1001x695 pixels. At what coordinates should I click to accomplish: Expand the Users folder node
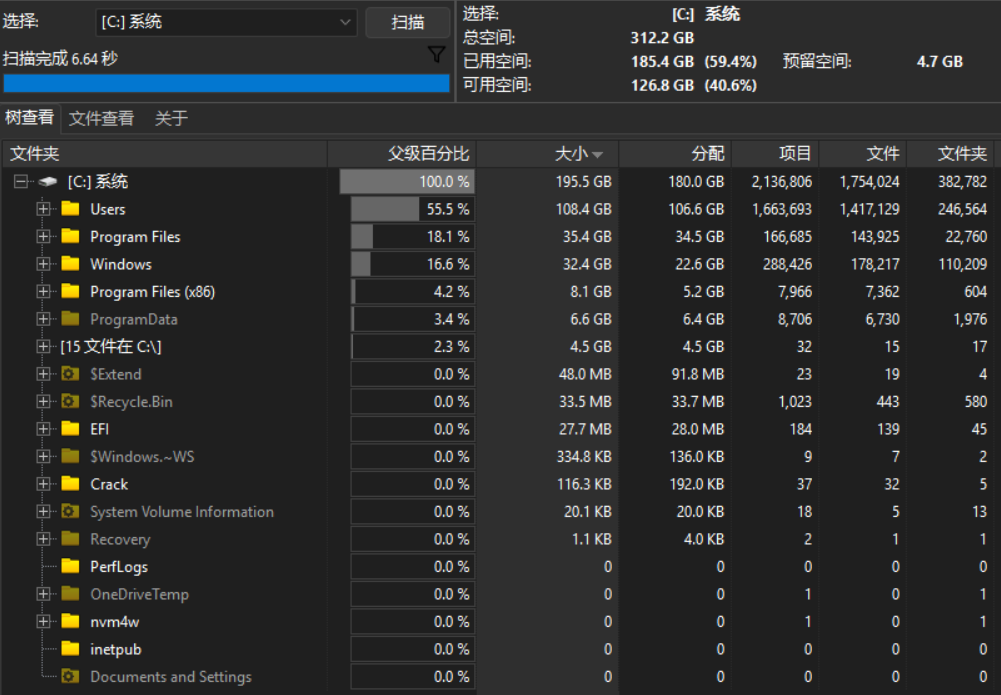pos(43,209)
